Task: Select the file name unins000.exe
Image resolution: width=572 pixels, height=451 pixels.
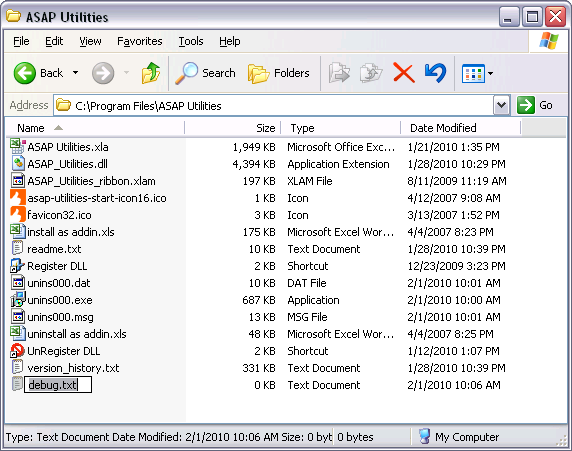Action: pyautogui.click(x=60, y=300)
